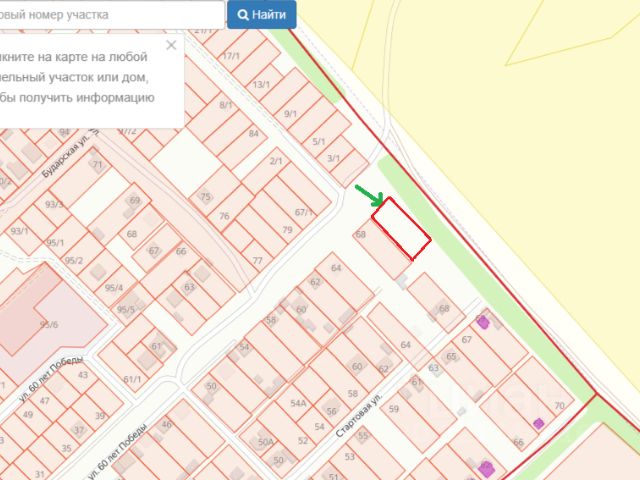Select the red-outlined highlighted land plot
Image resolution: width=640 pixels, height=480 pixels.
click(x=401, y=228)
